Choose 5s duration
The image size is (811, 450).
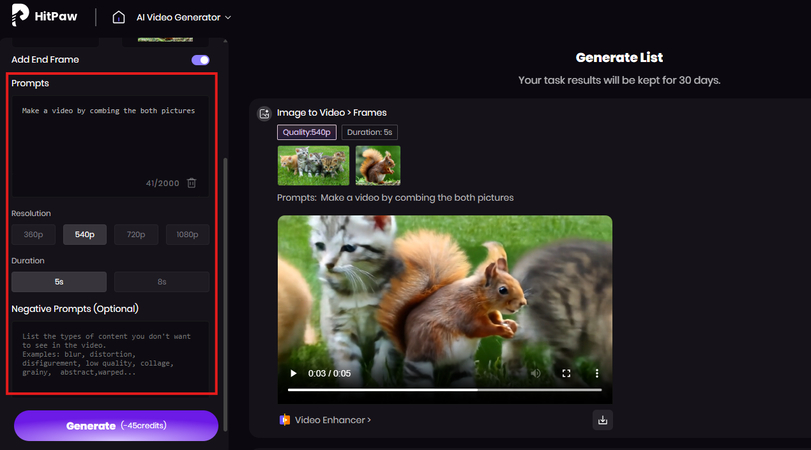pos(59,282)
